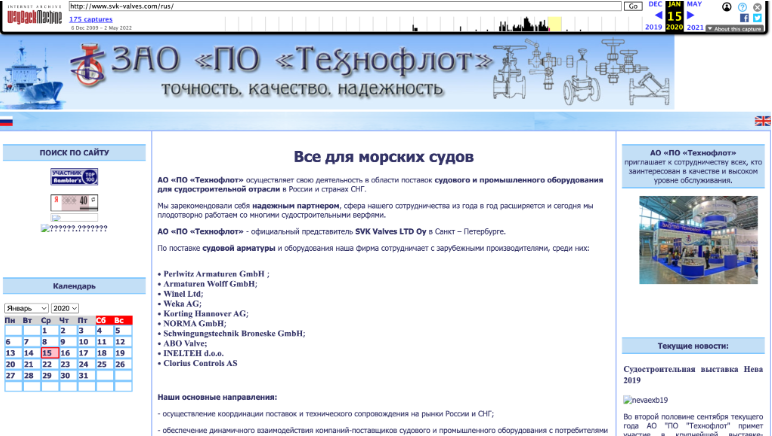Image resolution: width=772 pixels, height=436 pixels.
Task: Select calendar day 25
Action: pyautogui.click(x=104, y=364)
